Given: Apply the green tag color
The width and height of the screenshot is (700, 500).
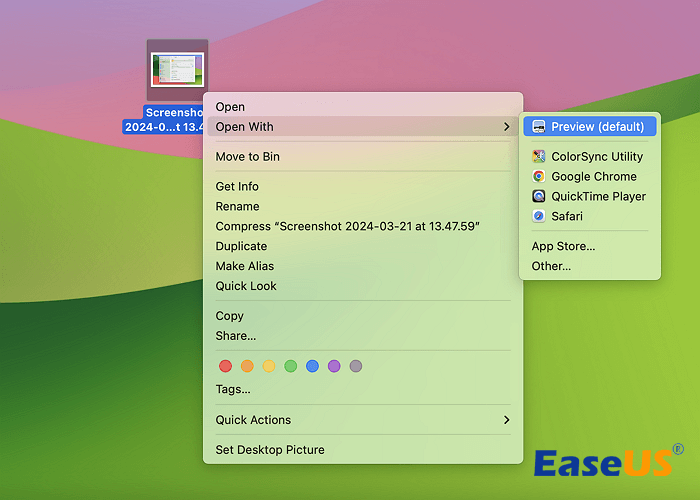Looking at the screenshot, I should click(x=291, y=366).
